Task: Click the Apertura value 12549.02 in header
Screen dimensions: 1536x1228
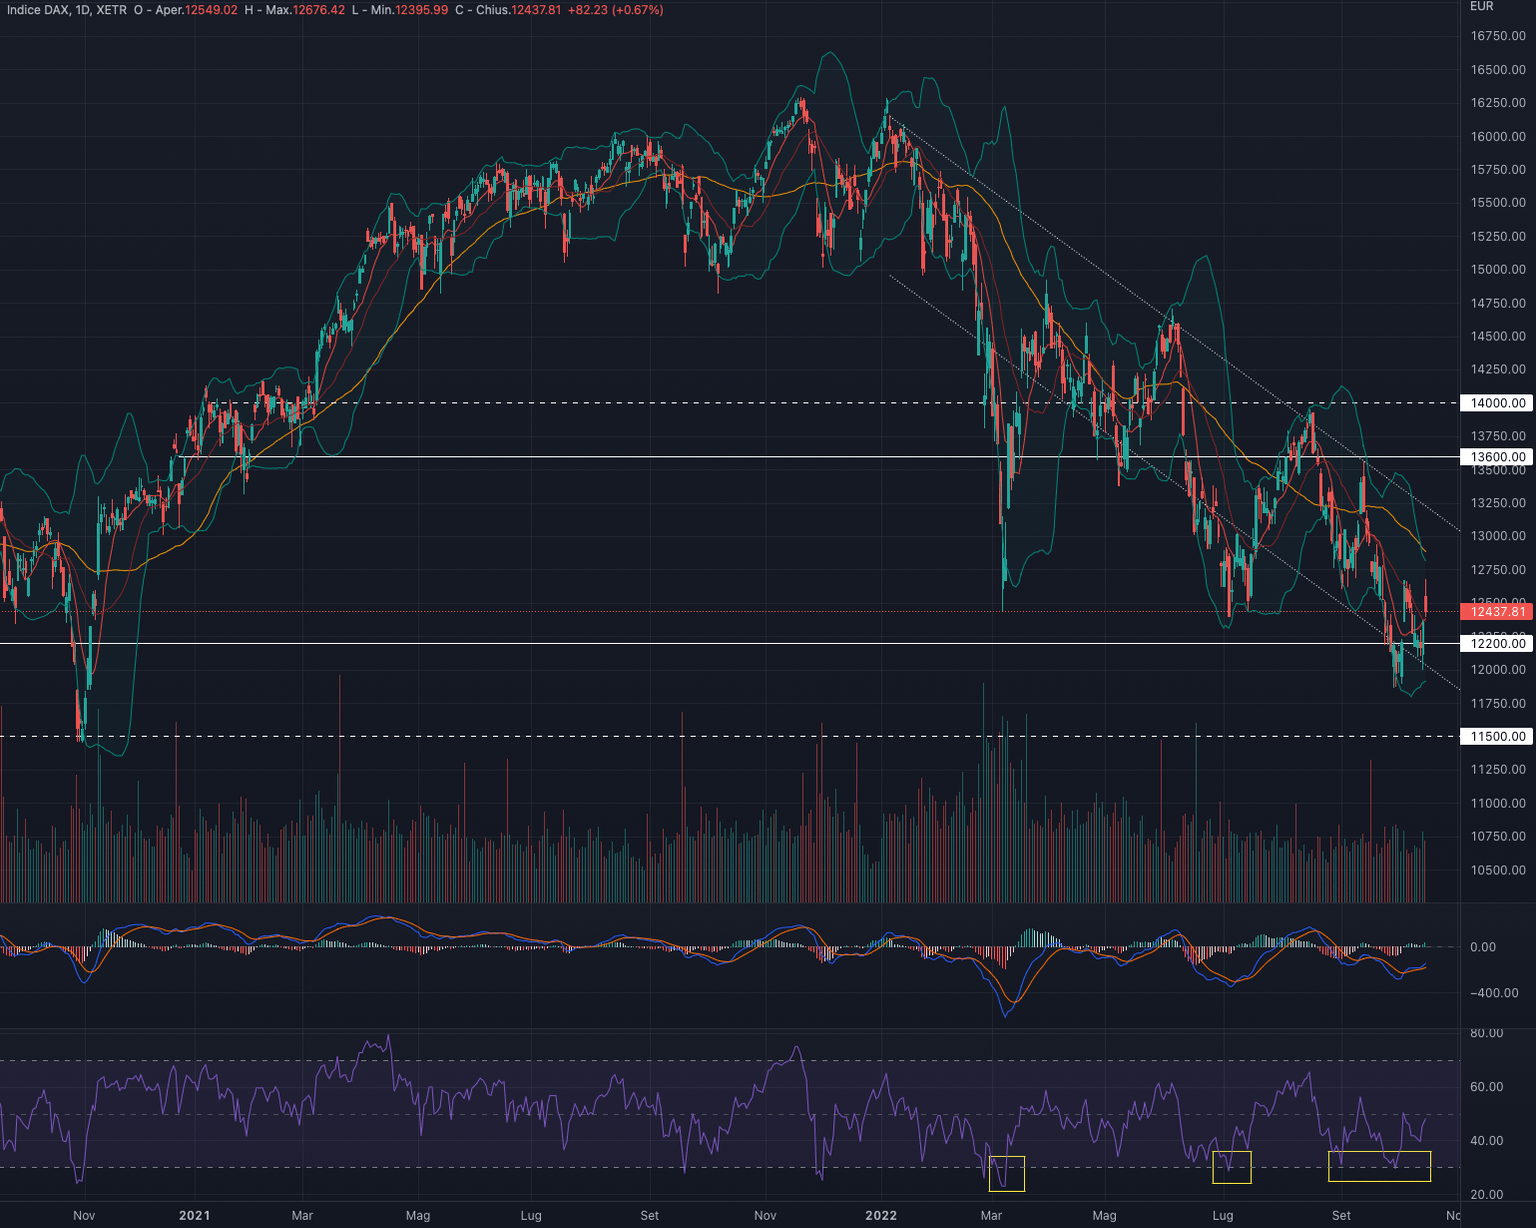Action: click(x=211, y=10)
